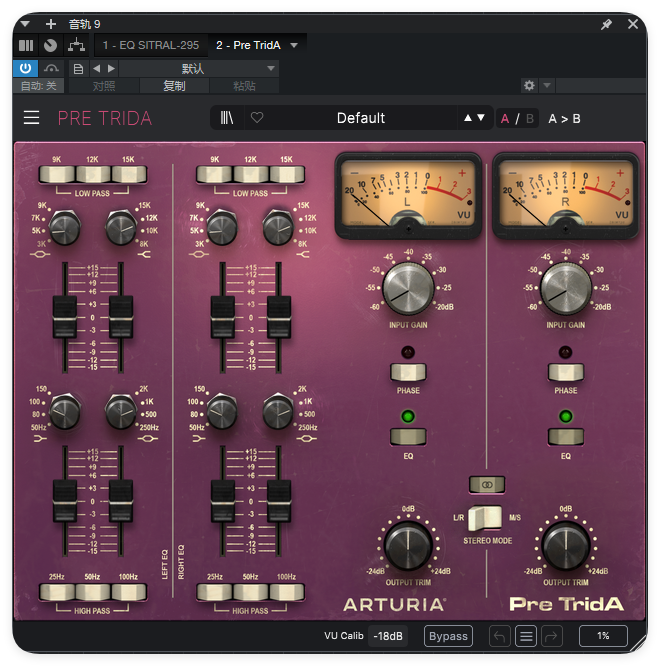Click the Pre TridA logo on the panel
This screenshot has height=666, width=660.
[567, 604]
